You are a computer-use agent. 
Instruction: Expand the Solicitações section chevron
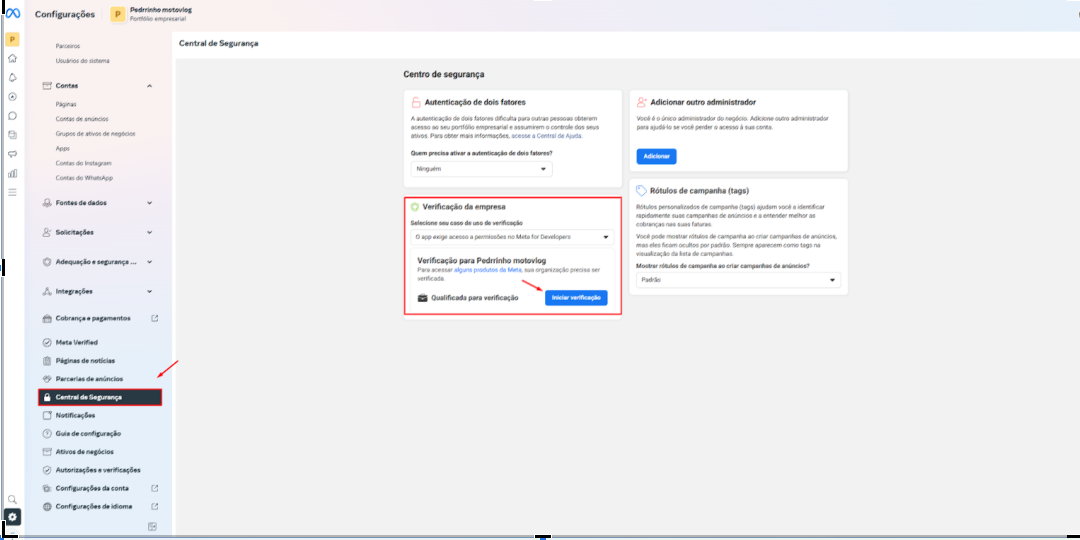(x=149, y=232)
